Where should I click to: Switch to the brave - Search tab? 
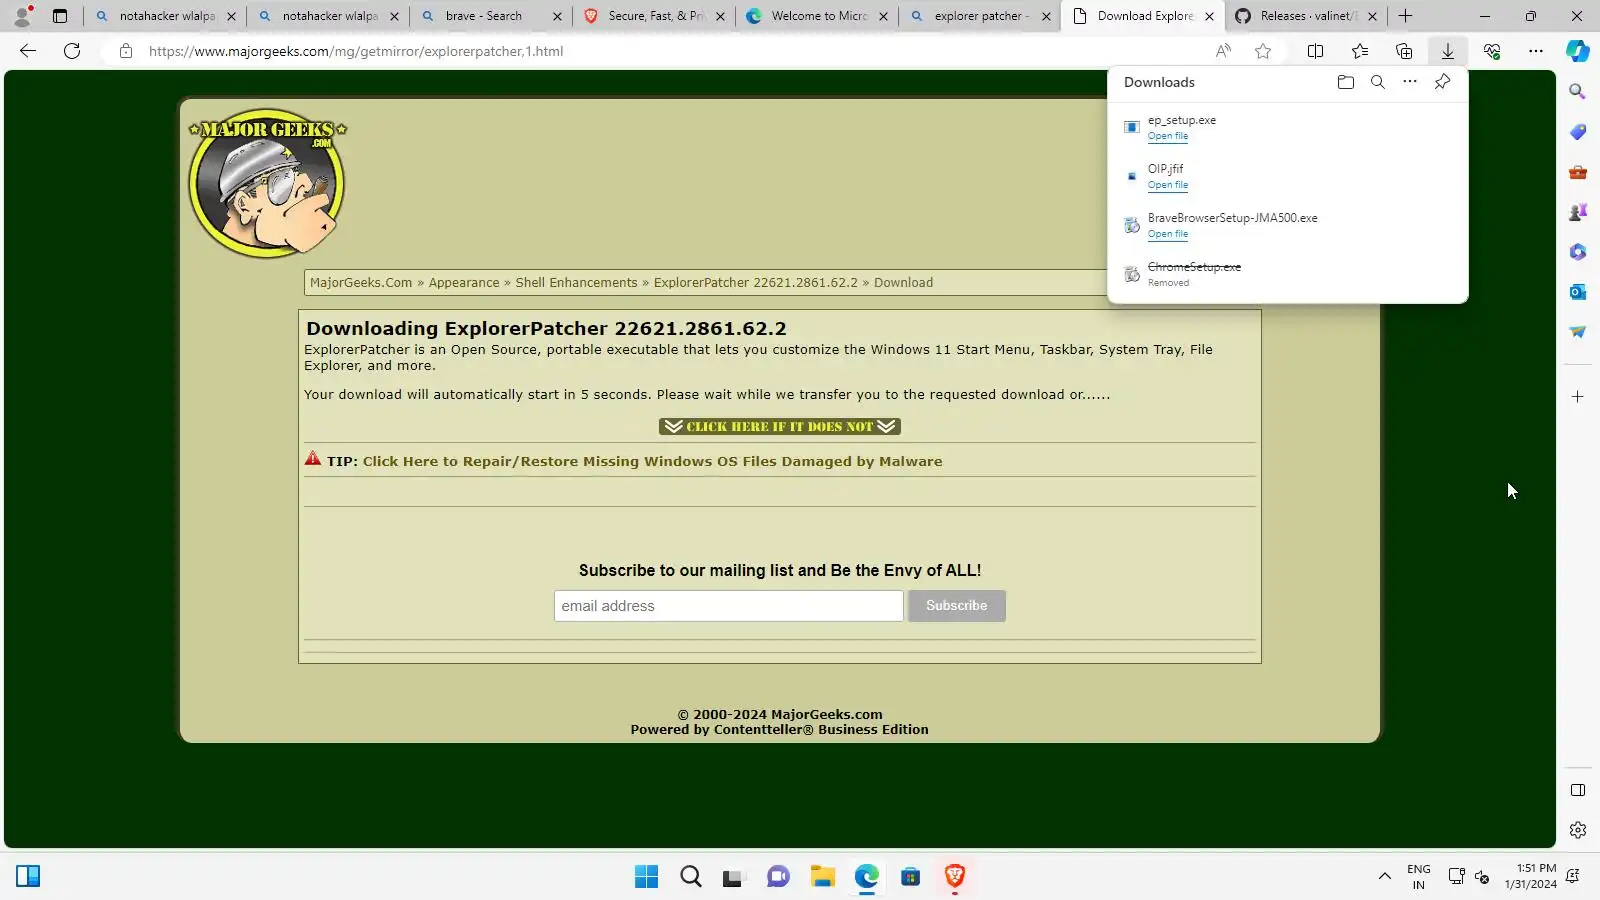490,16
